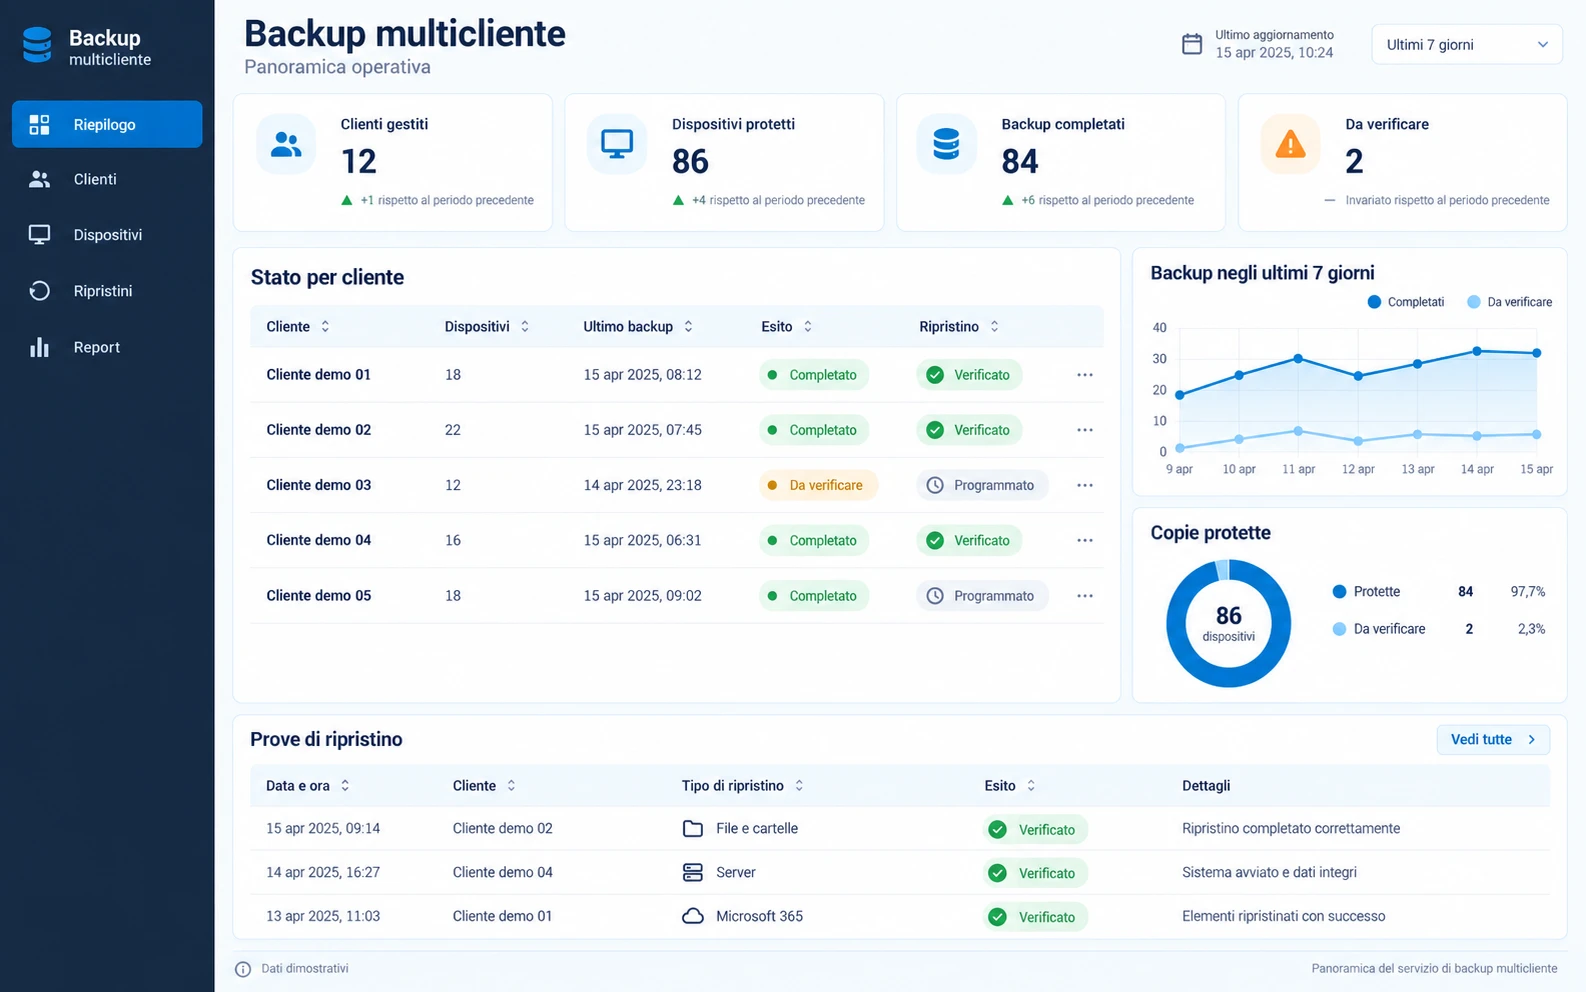Click the Dispositivi protetti monitor card icon
This screenshot has width=1586, height=992.
[x=617, y=145]
